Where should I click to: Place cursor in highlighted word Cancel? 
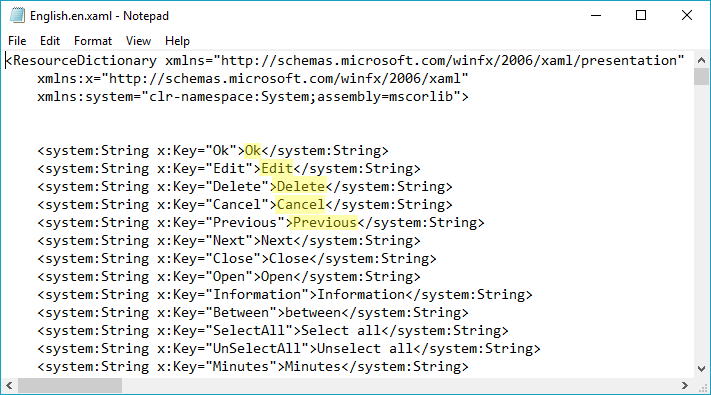pyautogui.click(x=301, y=205)
